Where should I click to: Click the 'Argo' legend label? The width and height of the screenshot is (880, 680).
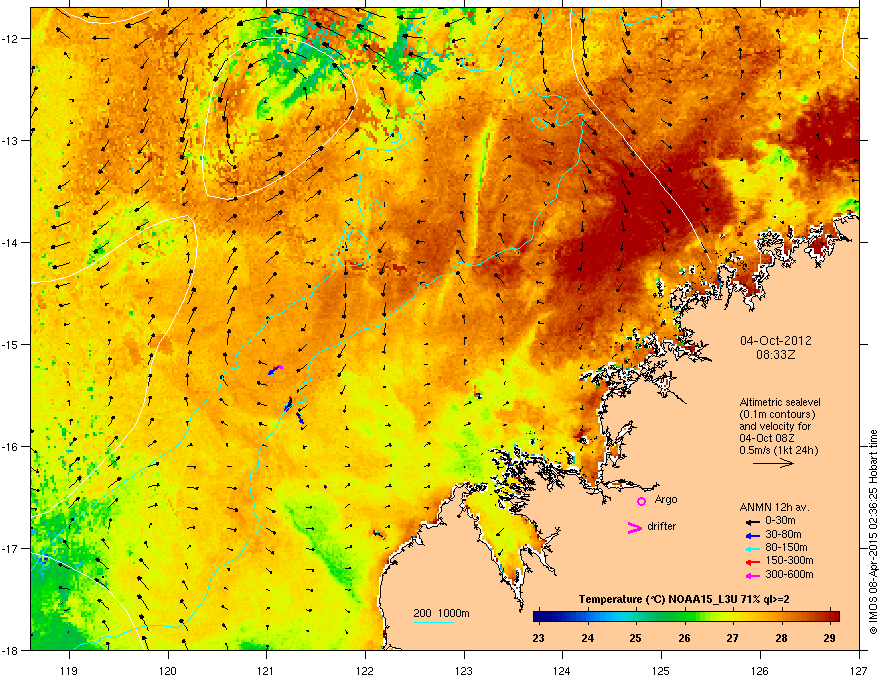666,499
